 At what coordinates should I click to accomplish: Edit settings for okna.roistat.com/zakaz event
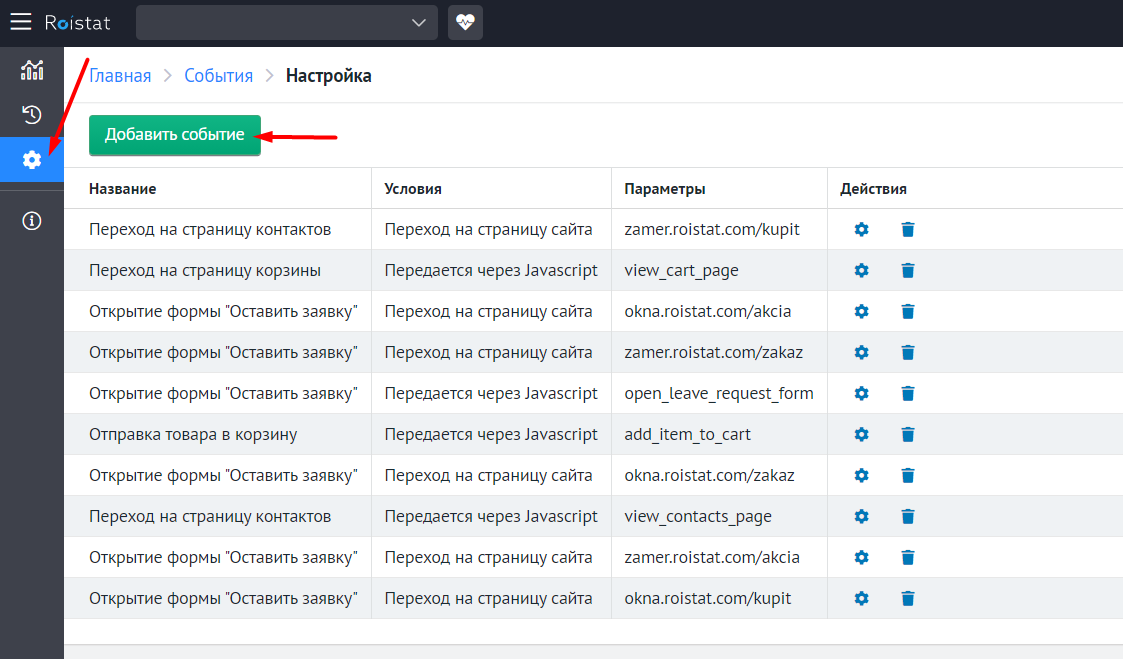862,475
